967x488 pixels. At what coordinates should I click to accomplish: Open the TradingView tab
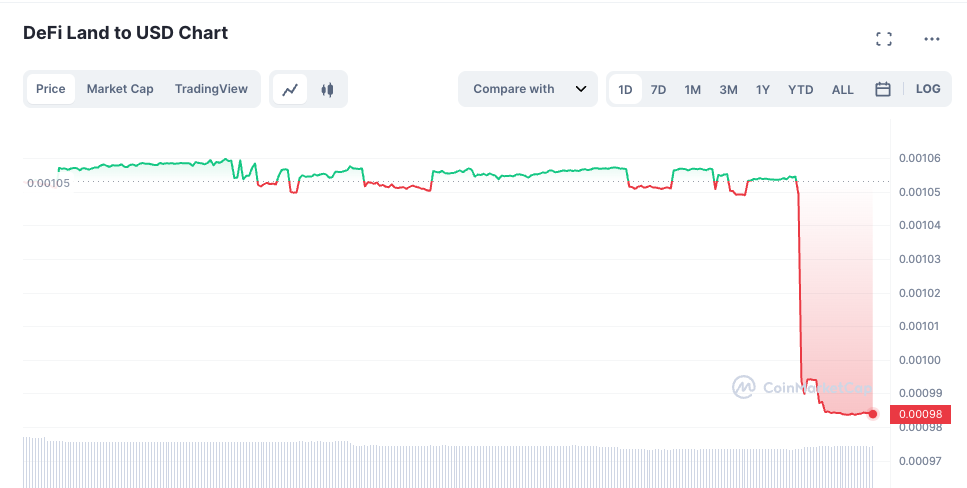coord(211,89)
